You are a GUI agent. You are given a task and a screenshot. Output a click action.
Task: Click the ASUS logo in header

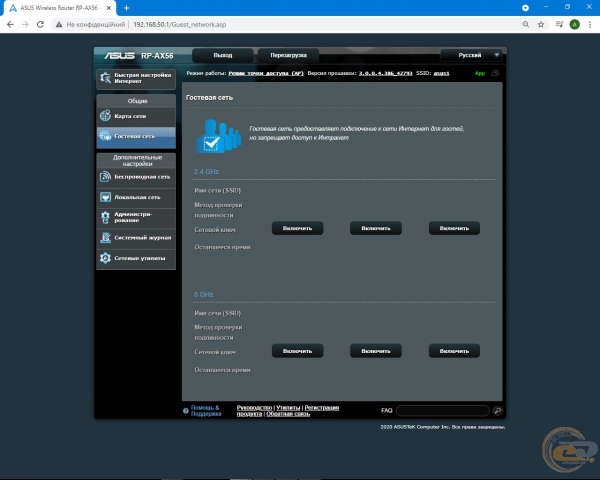[119, 56]
